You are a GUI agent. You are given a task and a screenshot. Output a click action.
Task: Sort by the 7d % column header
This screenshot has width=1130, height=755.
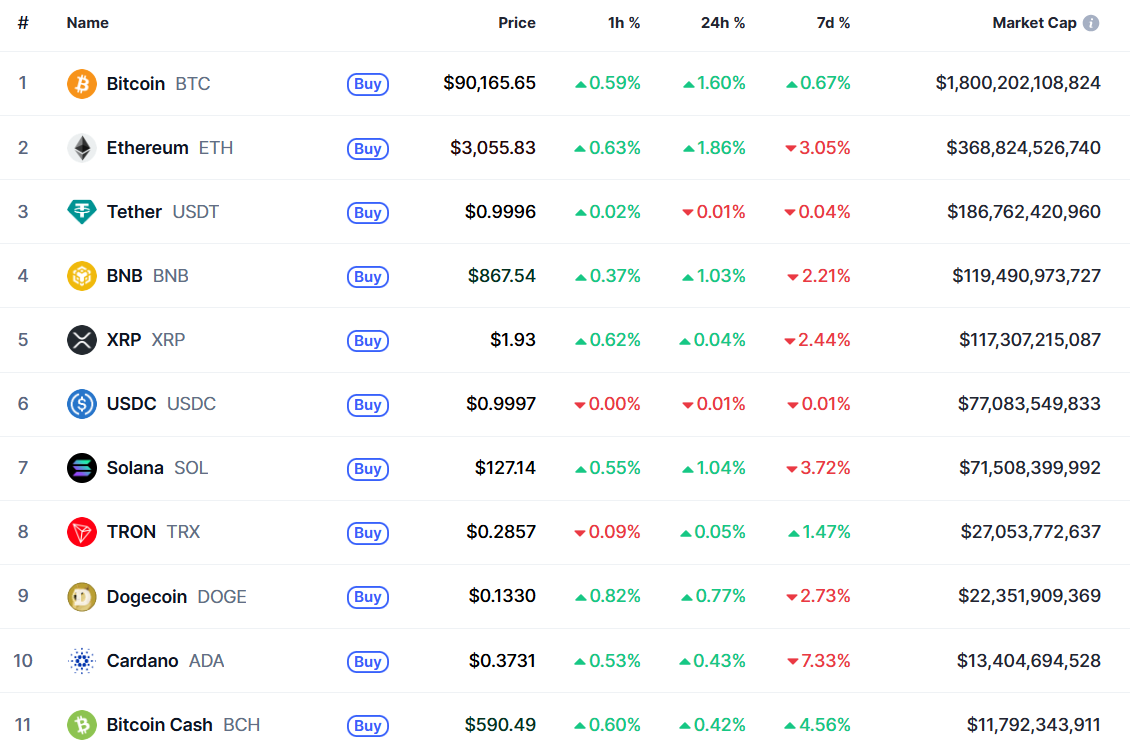tap(833, 23)
